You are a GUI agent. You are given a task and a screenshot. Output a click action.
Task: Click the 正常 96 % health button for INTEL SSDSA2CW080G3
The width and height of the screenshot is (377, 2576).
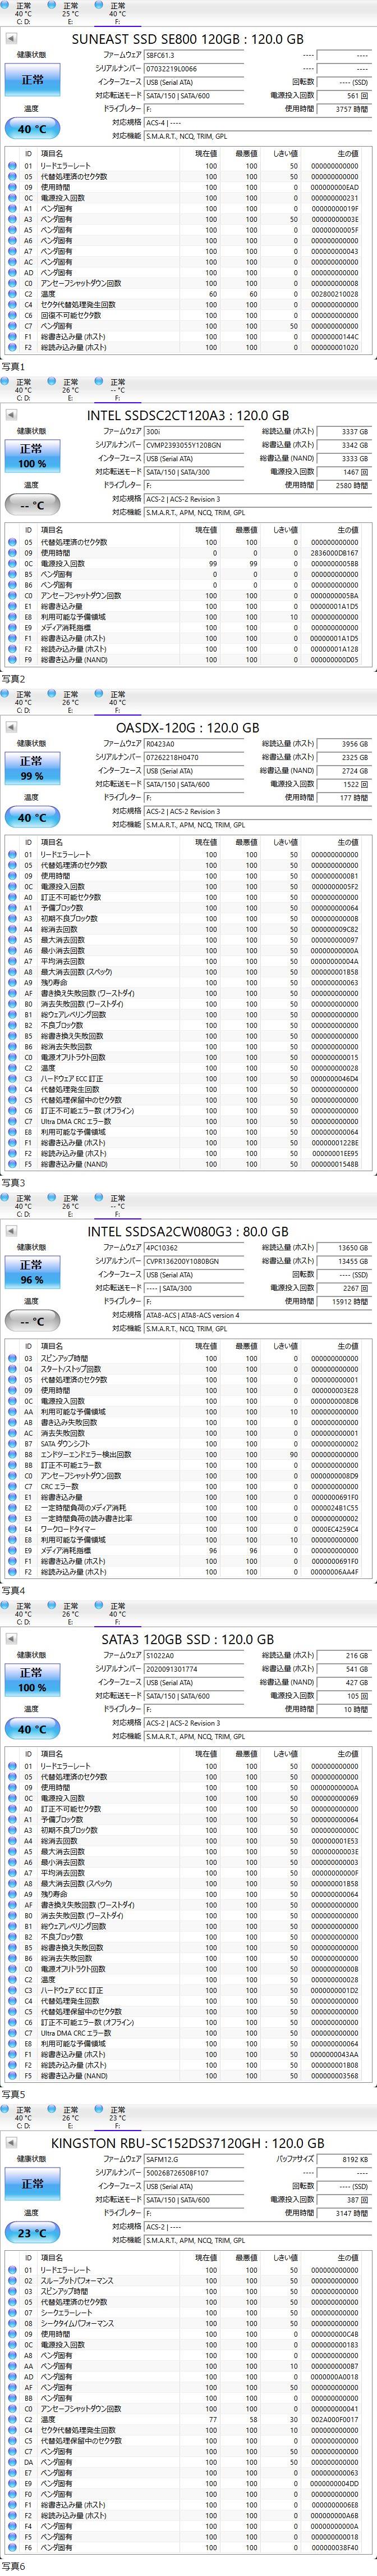[32, 1271]
